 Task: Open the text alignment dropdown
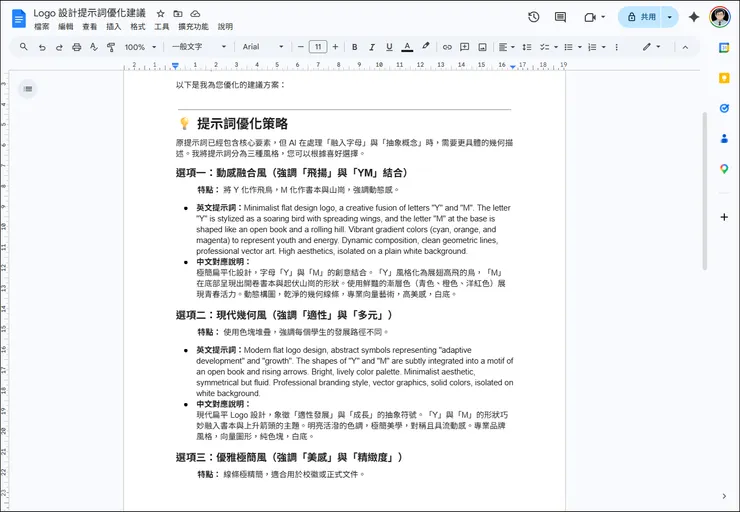click(506, 47)
